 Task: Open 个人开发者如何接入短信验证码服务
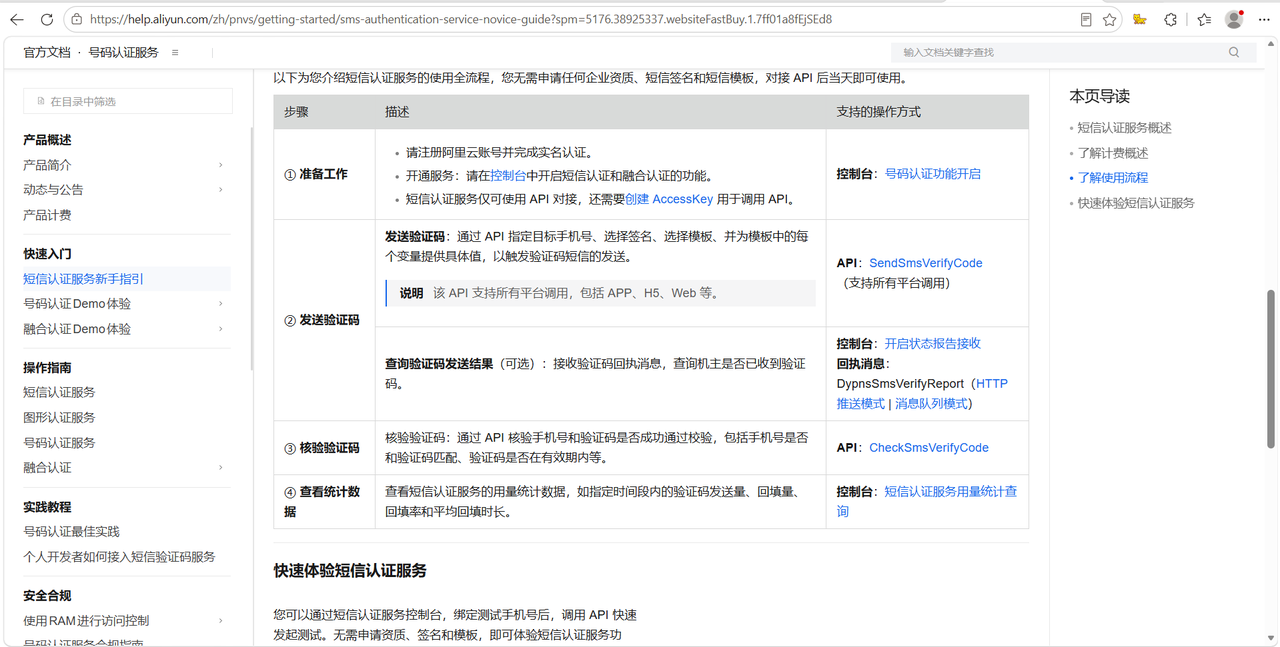click(x=119, y=556)
